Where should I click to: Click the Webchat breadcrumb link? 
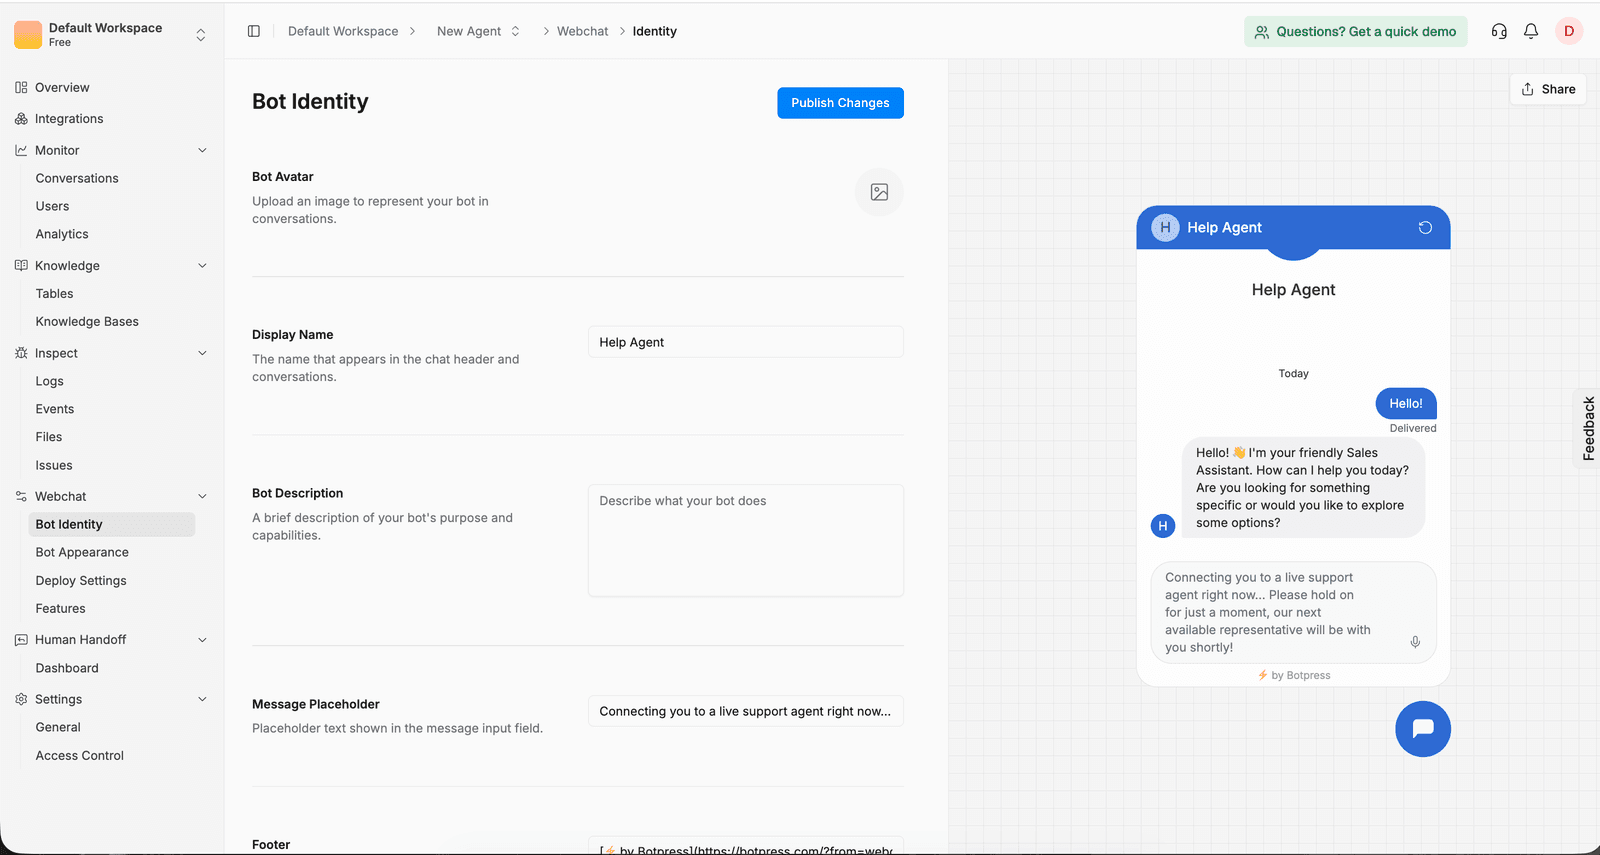pyautogui.click(x=582, y=31)
